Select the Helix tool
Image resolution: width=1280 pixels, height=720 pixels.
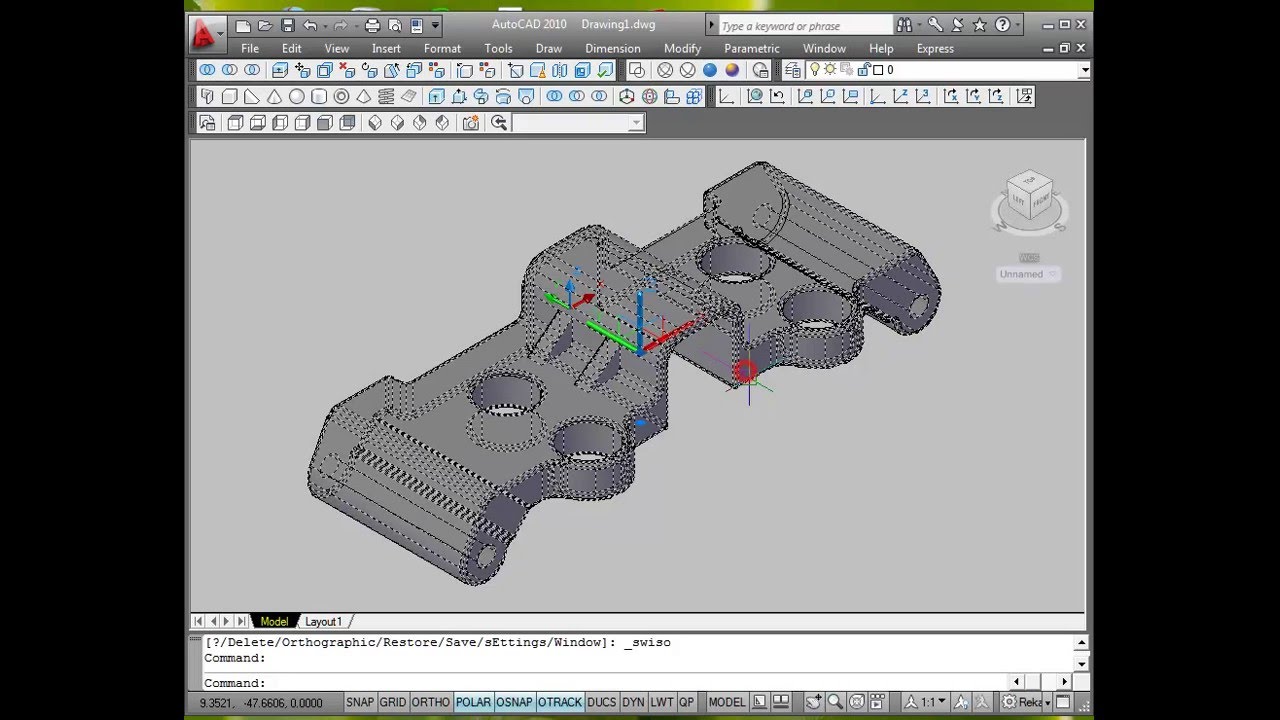tap(386, 97)
